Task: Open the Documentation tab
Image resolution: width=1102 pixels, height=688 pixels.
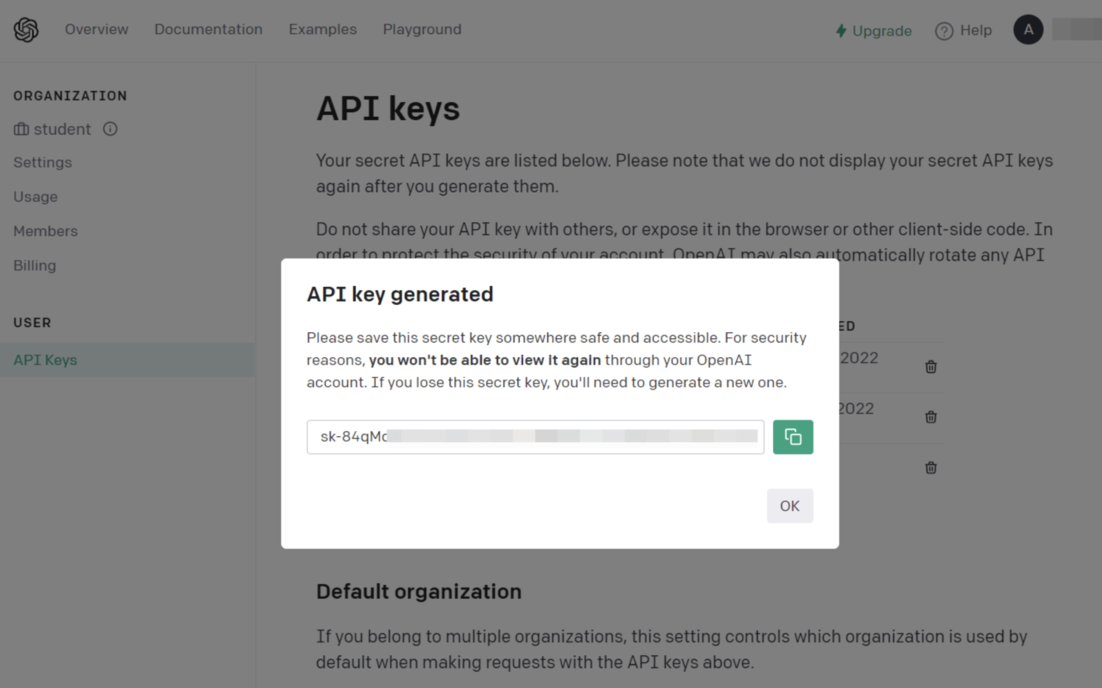Action: pyautogui.click(x=208, y=30)
